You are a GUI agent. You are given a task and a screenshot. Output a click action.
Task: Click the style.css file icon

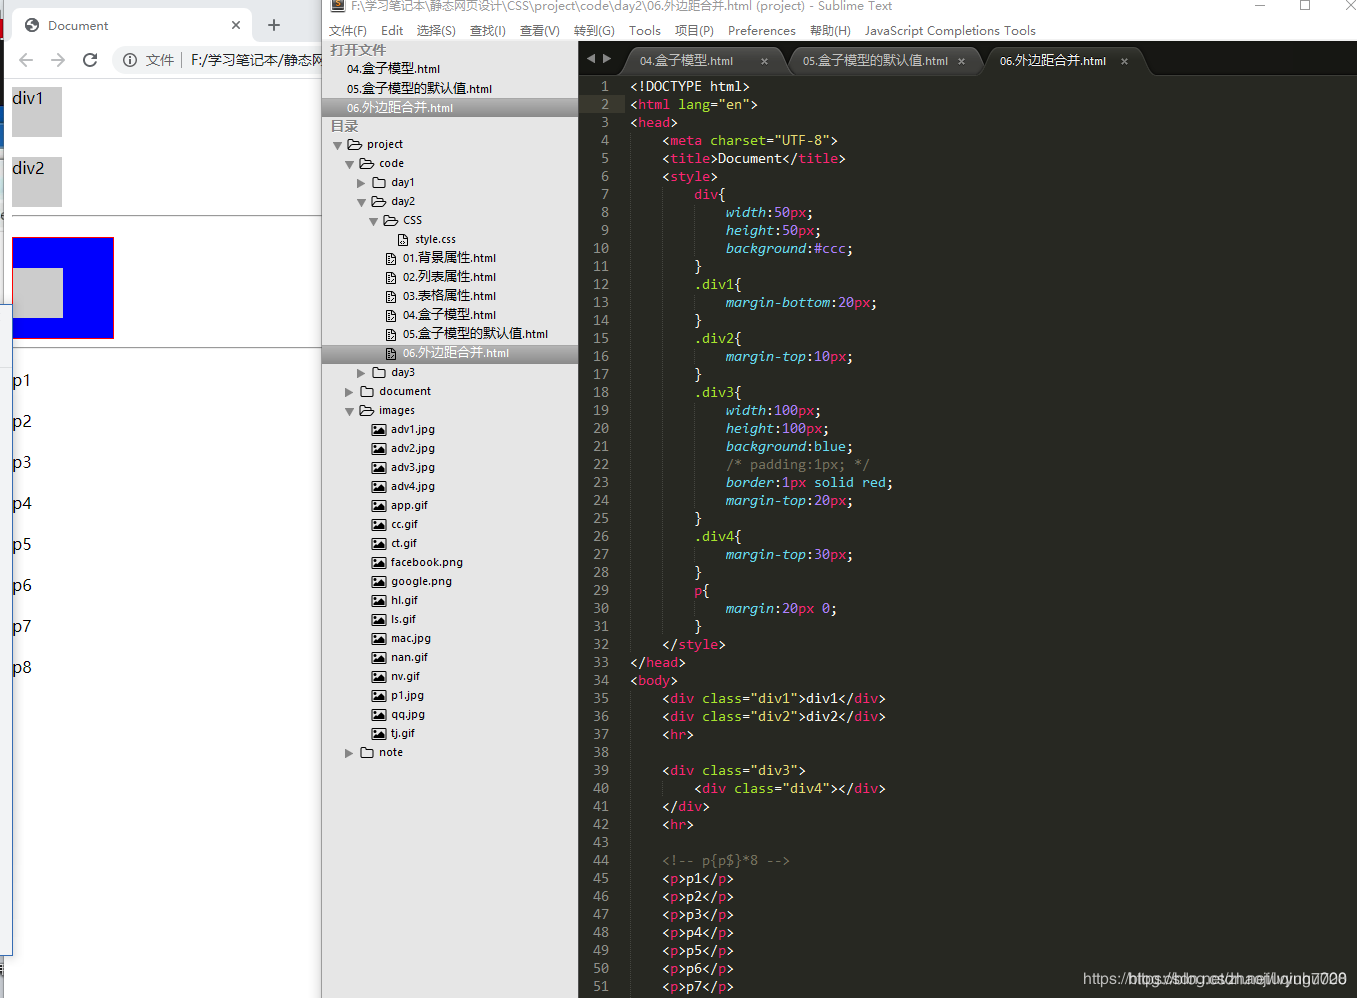[x=403, y=239]
